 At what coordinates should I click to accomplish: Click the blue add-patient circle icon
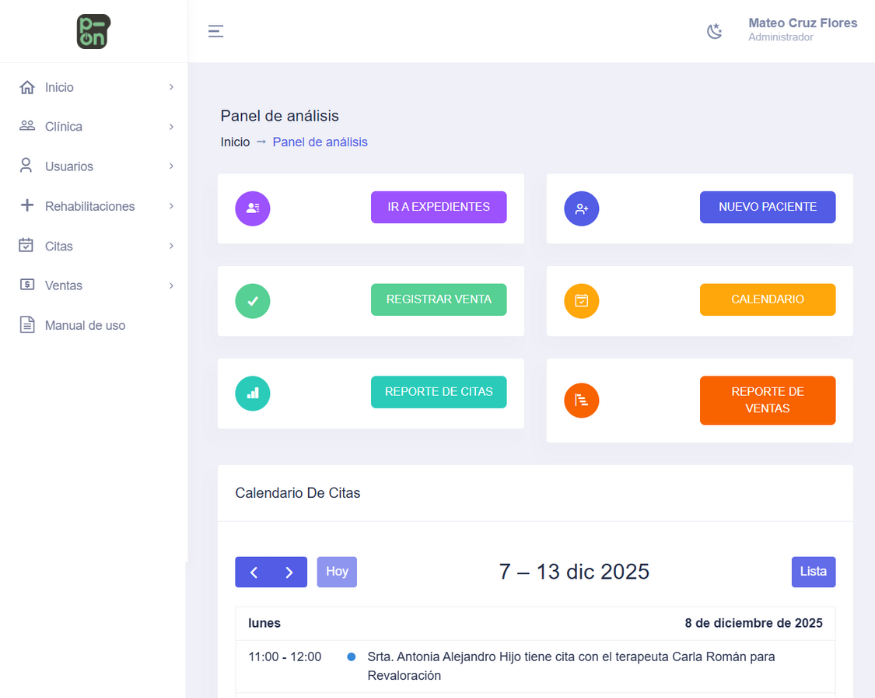(581, 208)
